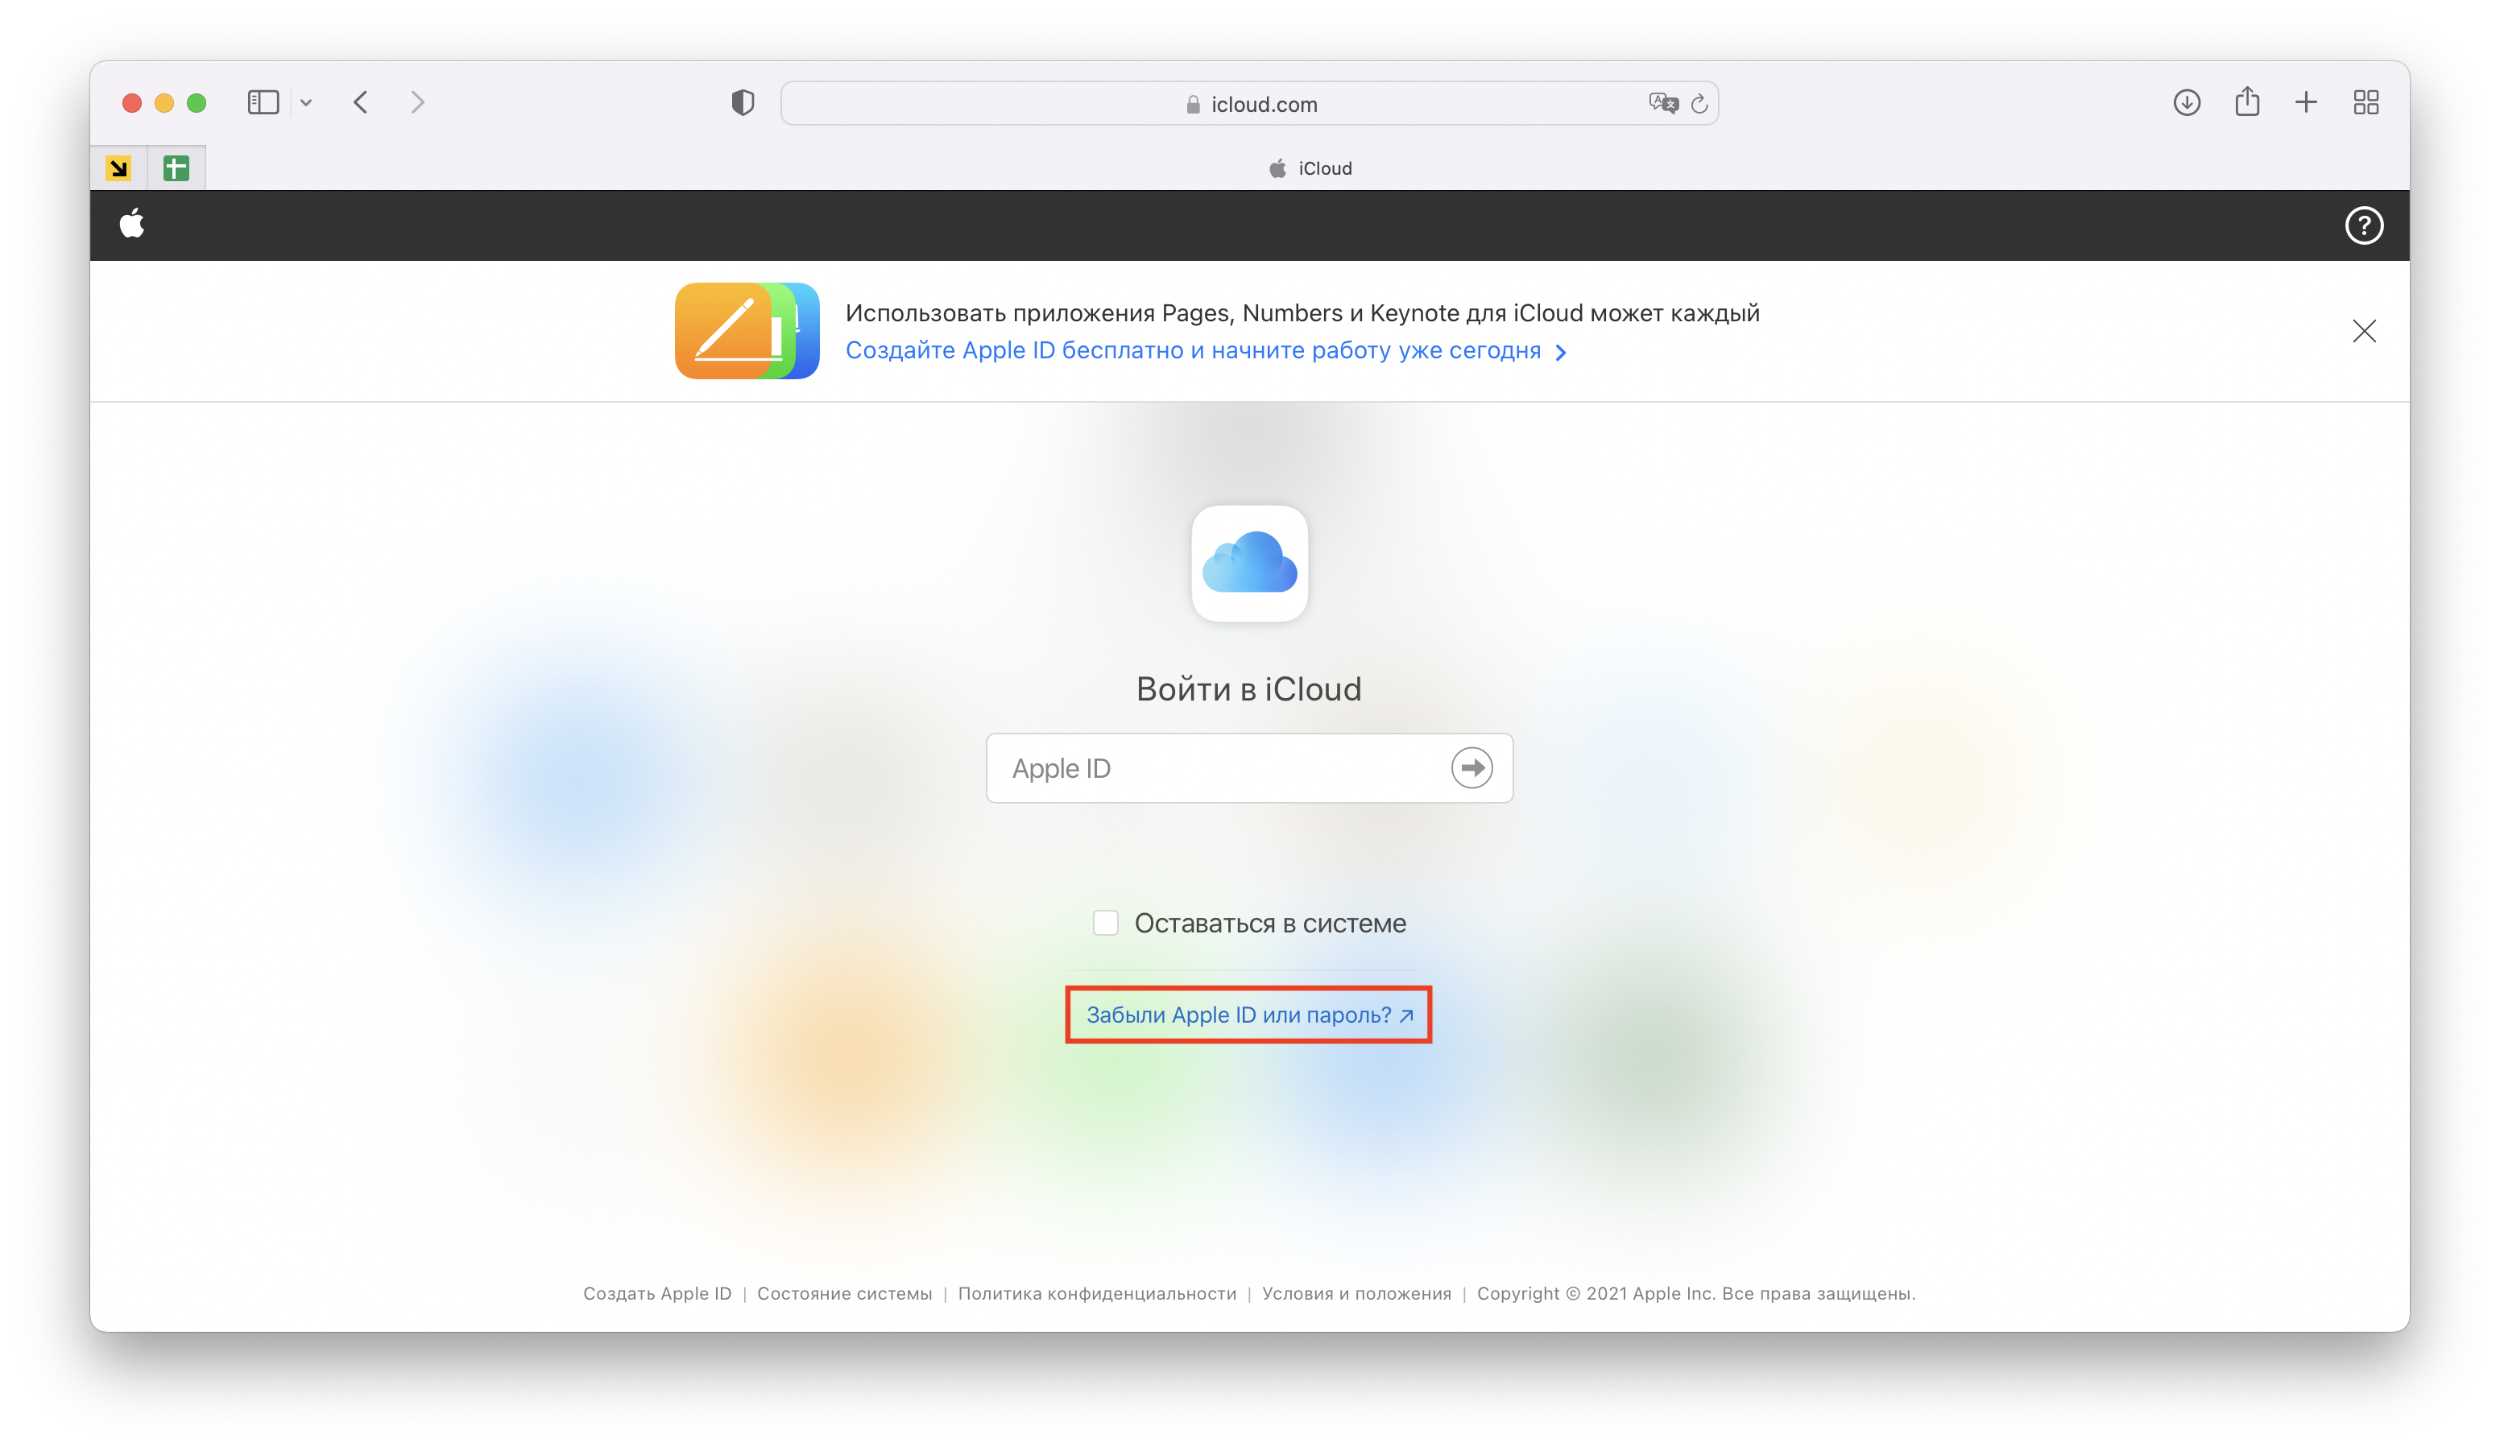2500x1451 pixels.
Task: Click the iCloud app icon
Action: pos(1248,563)
